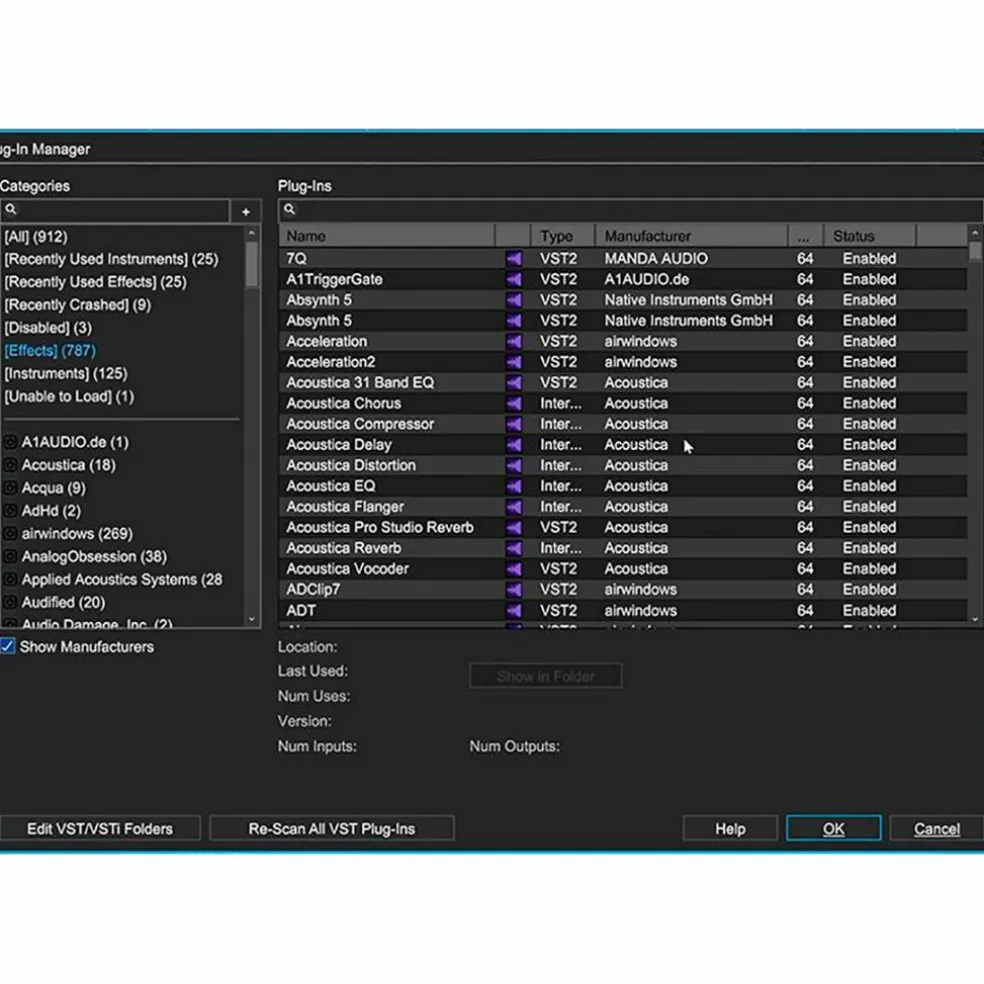Viewport: 984px width, 984px height.
Task: Click the purple plug-in icon for 7Q
Action: click(514, 259)
